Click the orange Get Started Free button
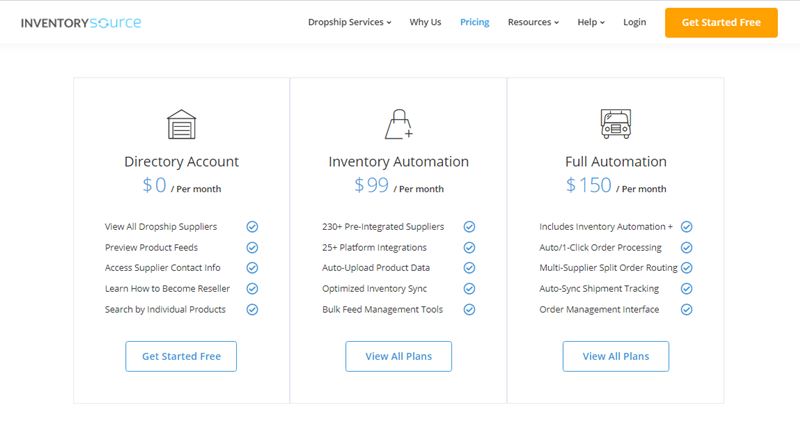800x430 pixels. click(x=721, y=22)
